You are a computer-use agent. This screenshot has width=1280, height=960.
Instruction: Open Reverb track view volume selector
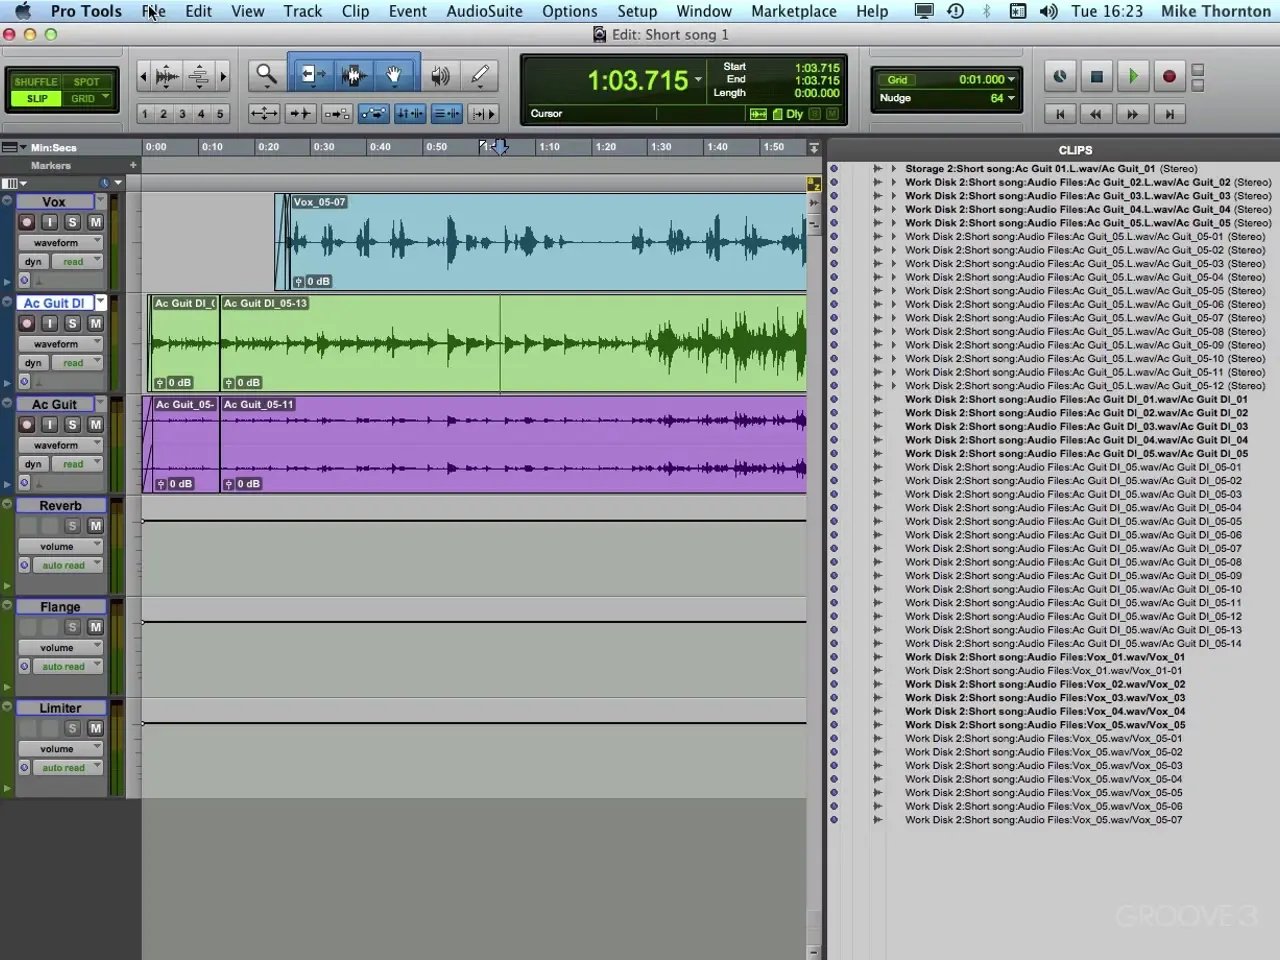tap(61, 546)
